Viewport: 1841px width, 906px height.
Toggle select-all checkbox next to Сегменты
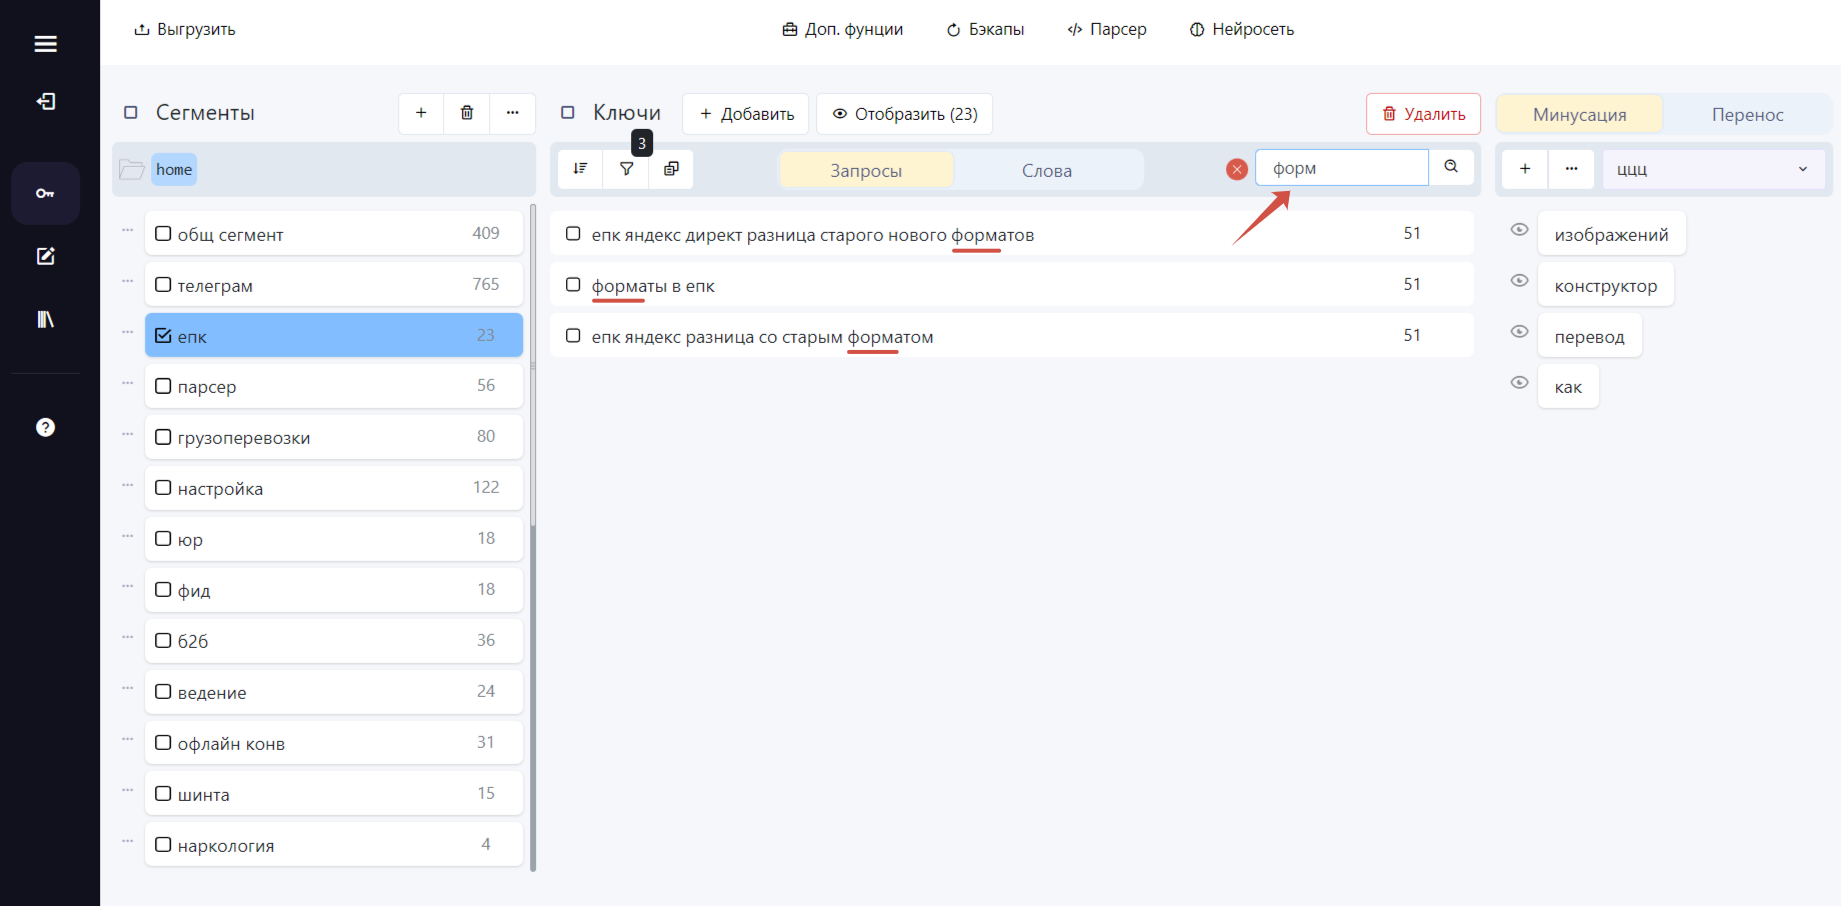(130, 113)
